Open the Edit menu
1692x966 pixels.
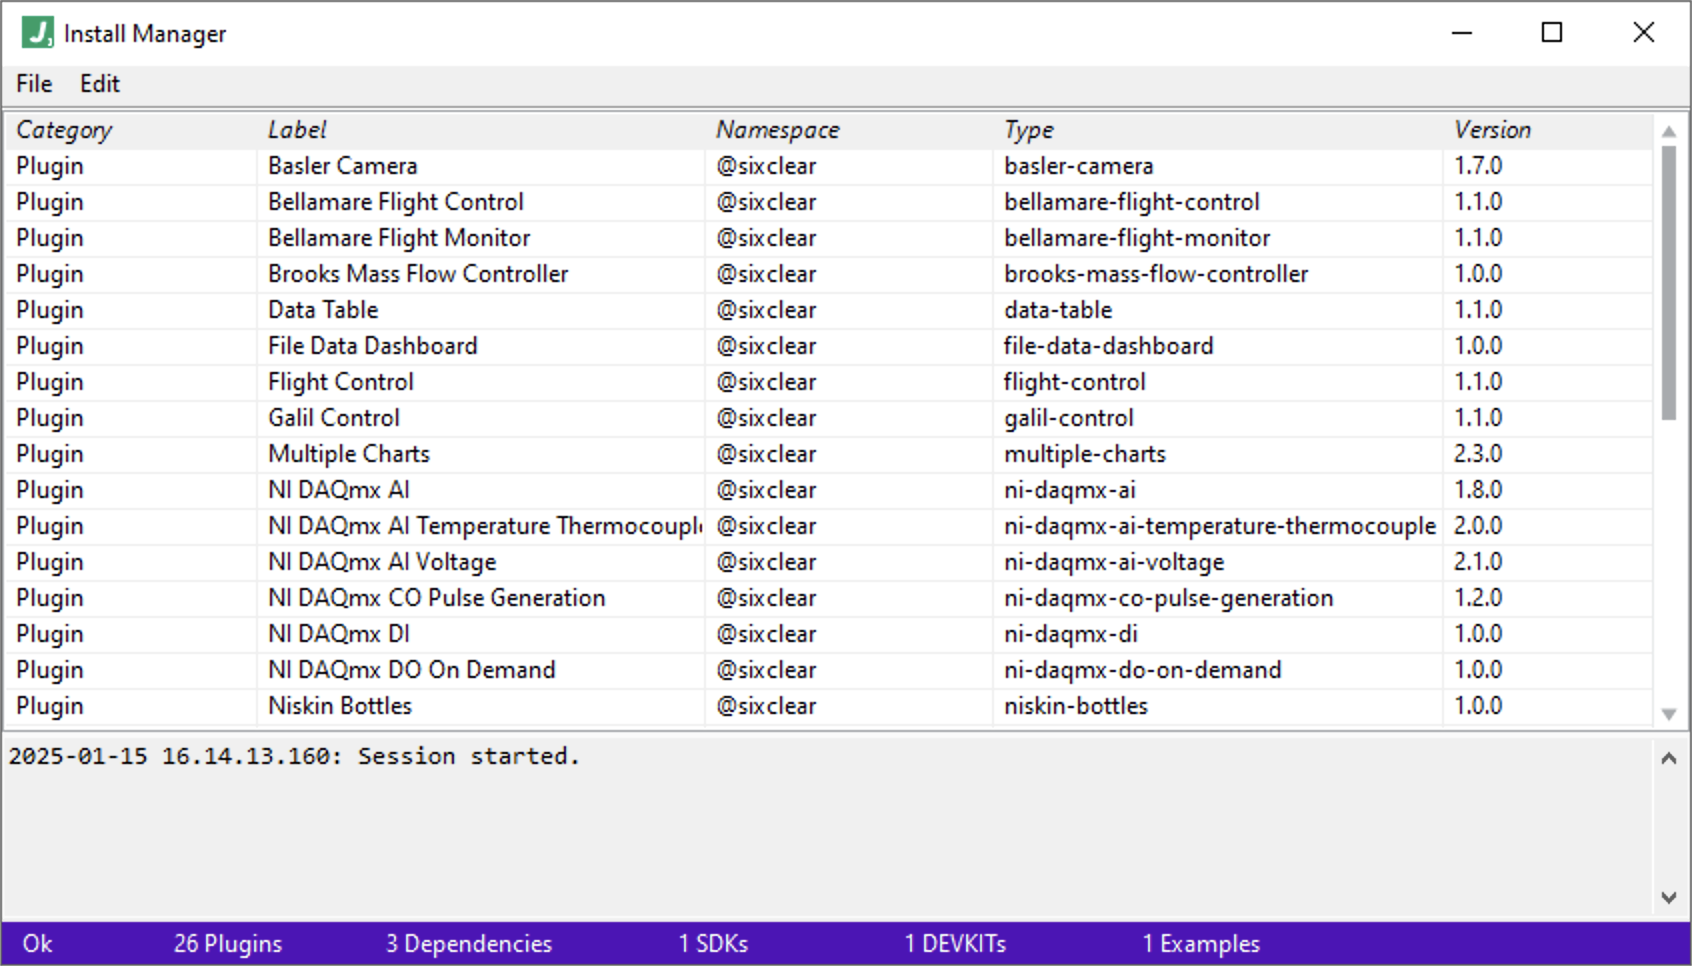[100, 84]
